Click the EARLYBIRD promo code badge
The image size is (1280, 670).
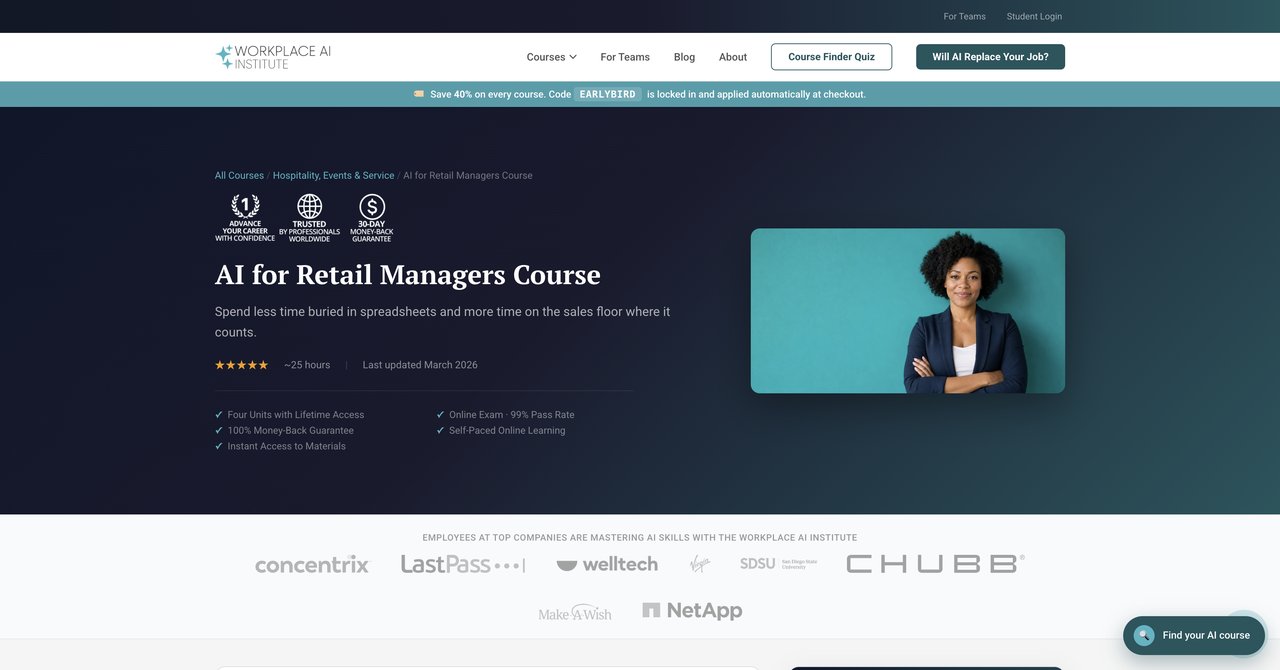coord(608,94)
